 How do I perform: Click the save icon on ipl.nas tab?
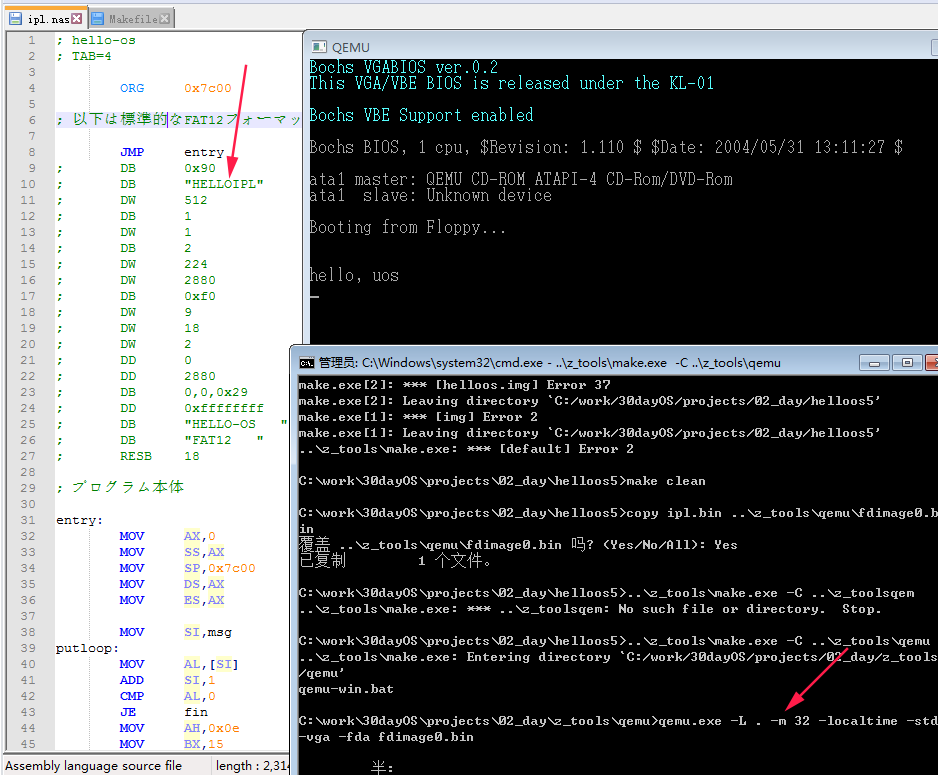coord(16,19)
